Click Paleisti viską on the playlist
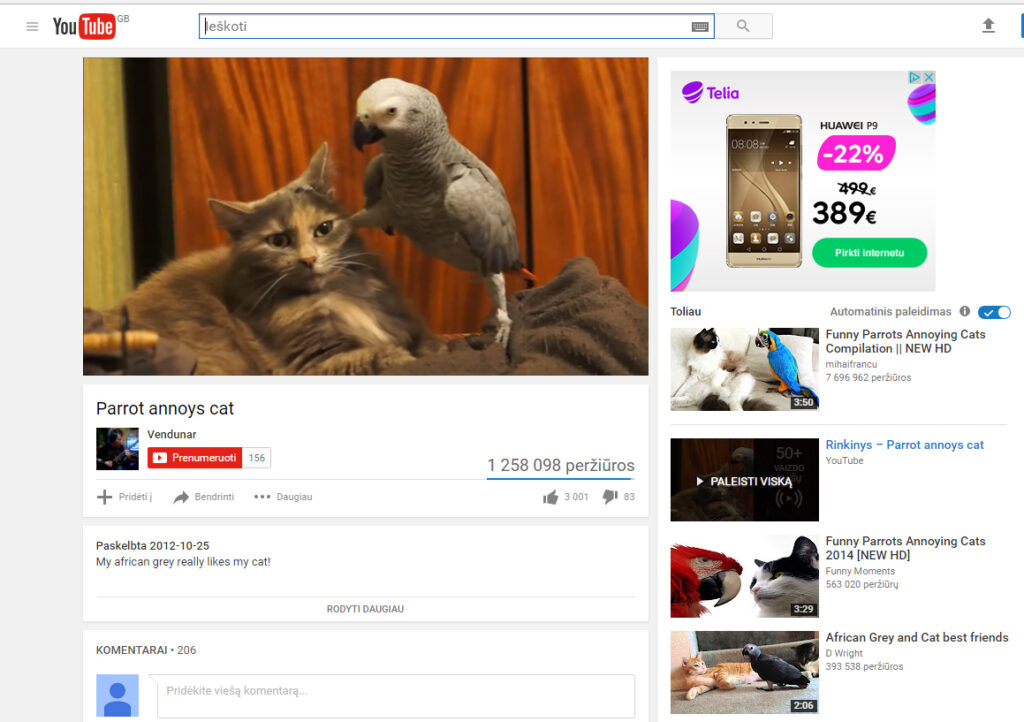Screen dimensions: 1024x722 point(744,481)
